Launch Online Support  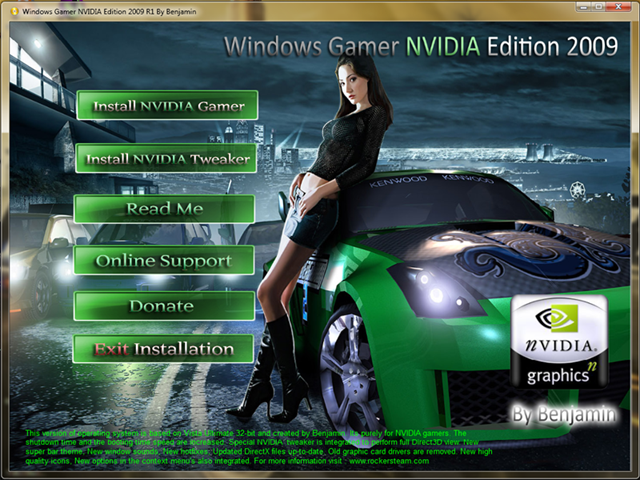coord(164,260)
